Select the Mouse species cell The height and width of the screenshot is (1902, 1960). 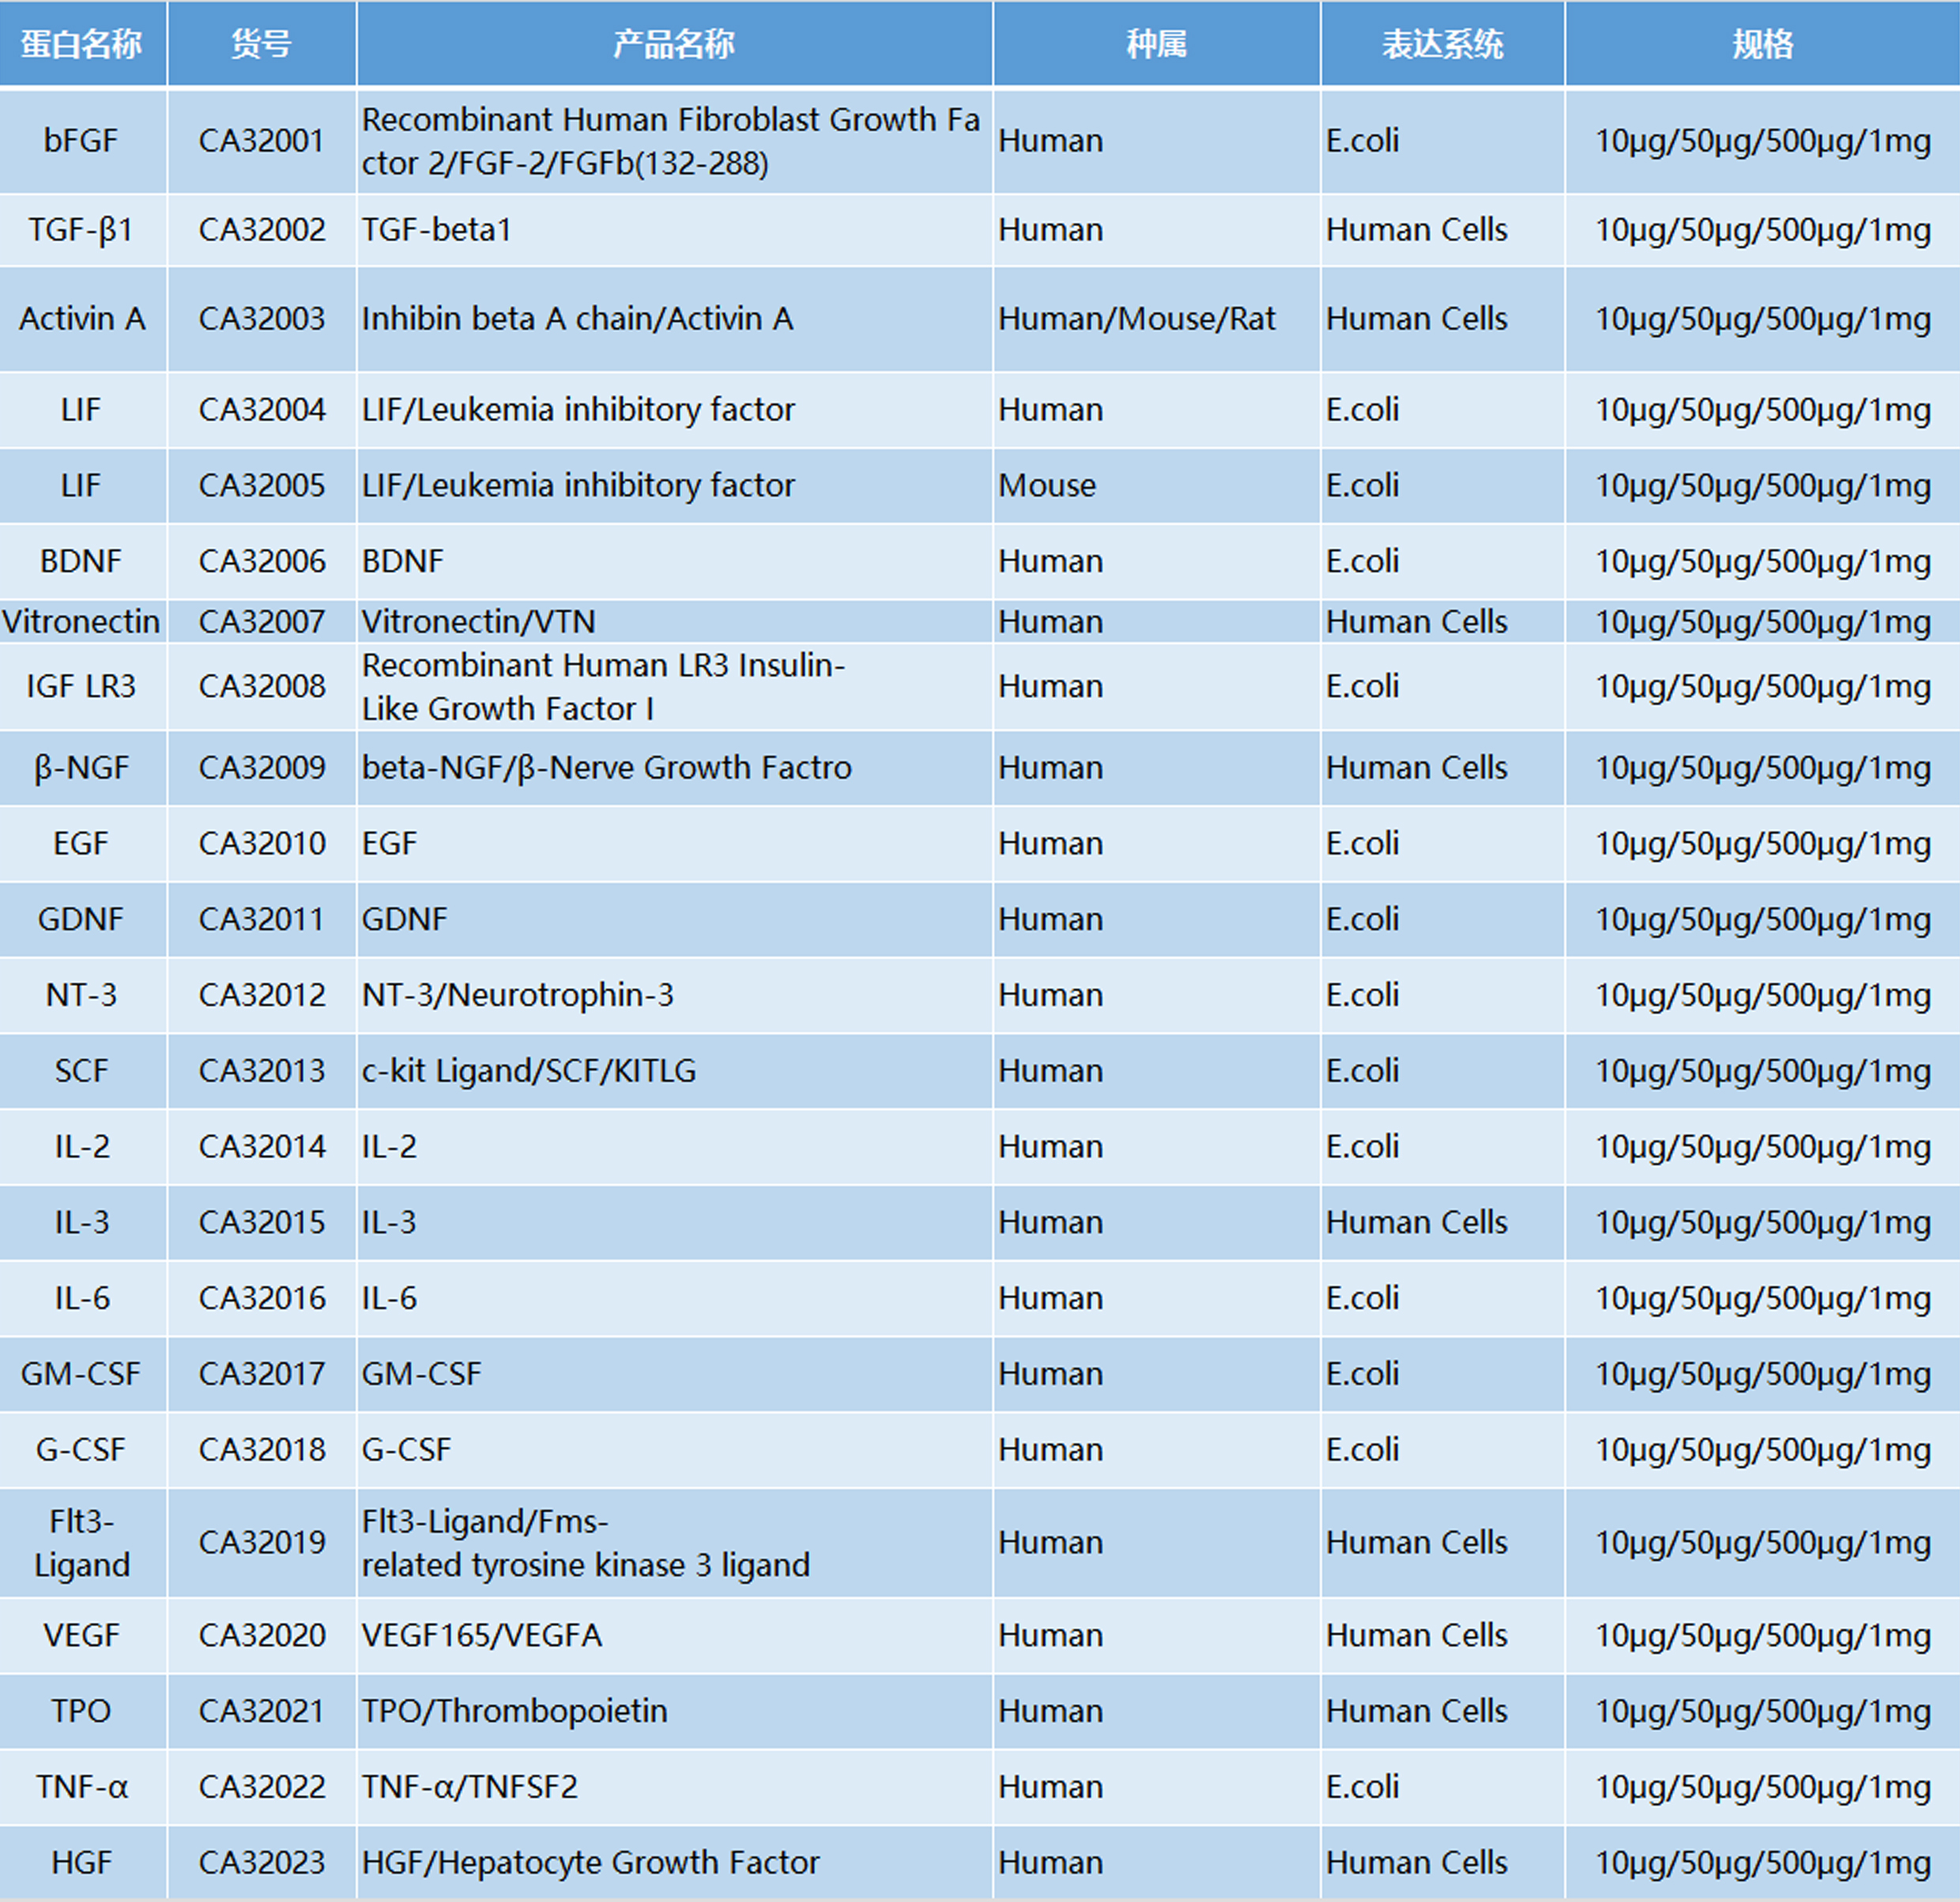1157,486
